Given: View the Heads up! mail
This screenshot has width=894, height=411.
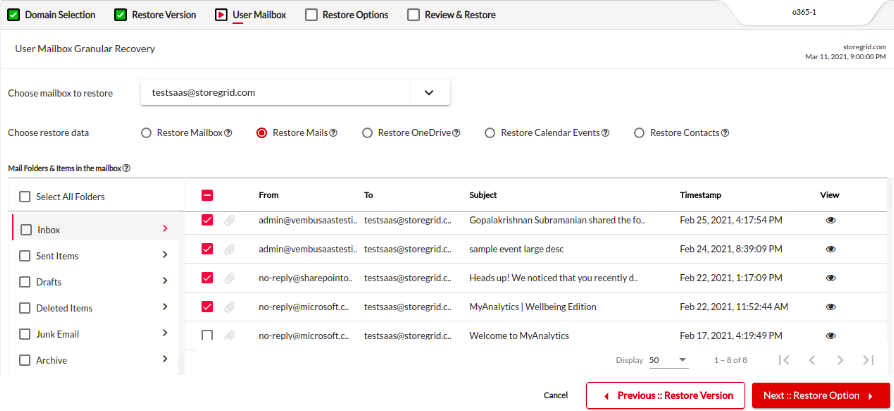Looking at the screenshot, I should coord(831,278).
